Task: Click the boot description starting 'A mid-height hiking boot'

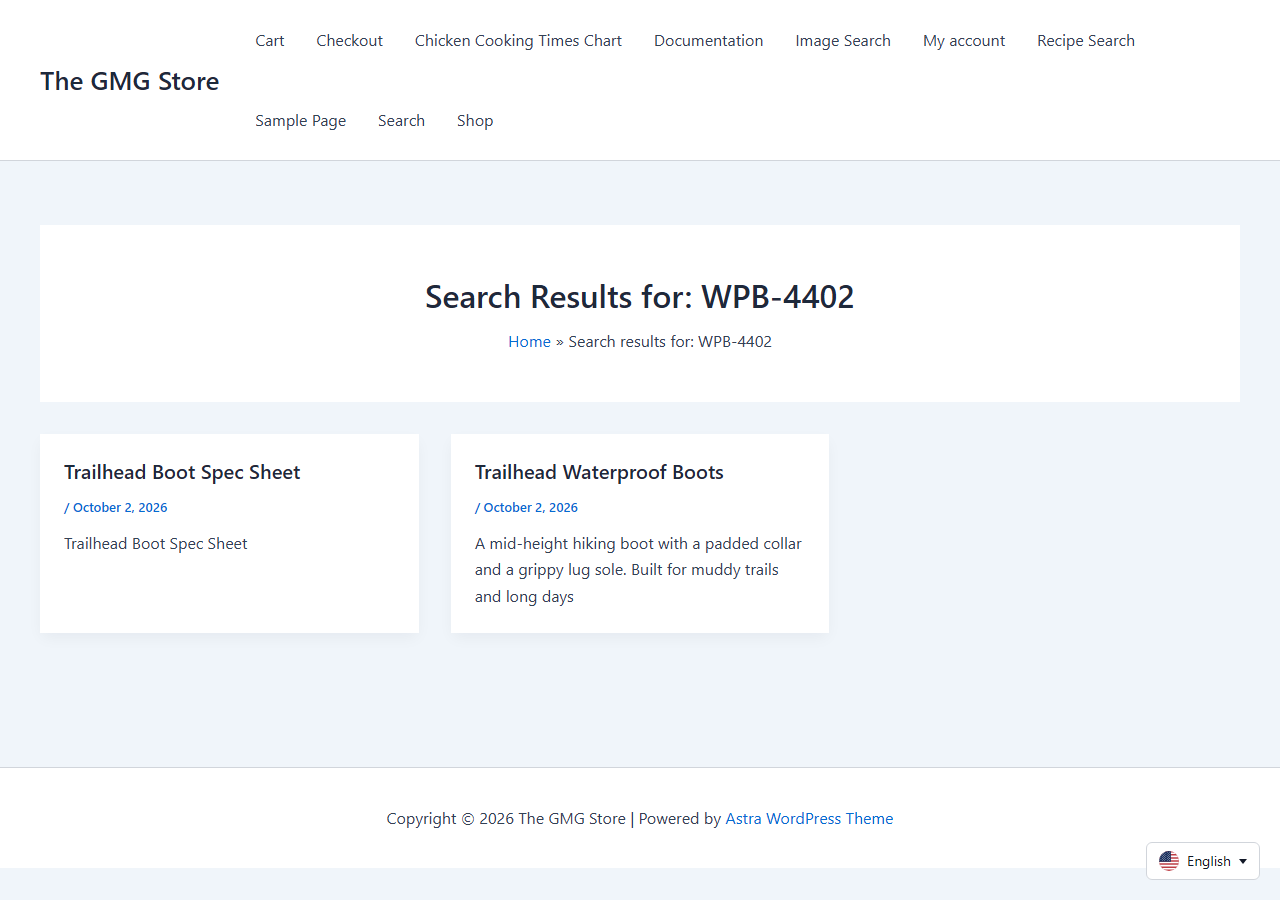Action: [639, 570]
